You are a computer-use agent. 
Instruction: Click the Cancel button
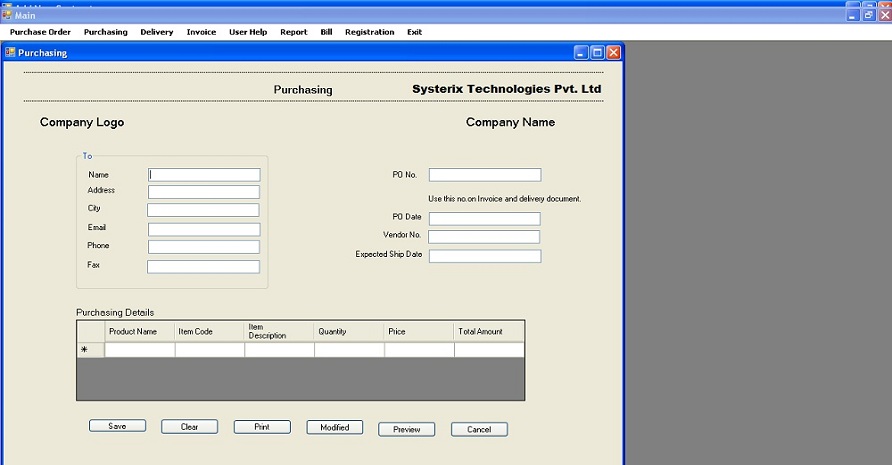coord(479,429)
